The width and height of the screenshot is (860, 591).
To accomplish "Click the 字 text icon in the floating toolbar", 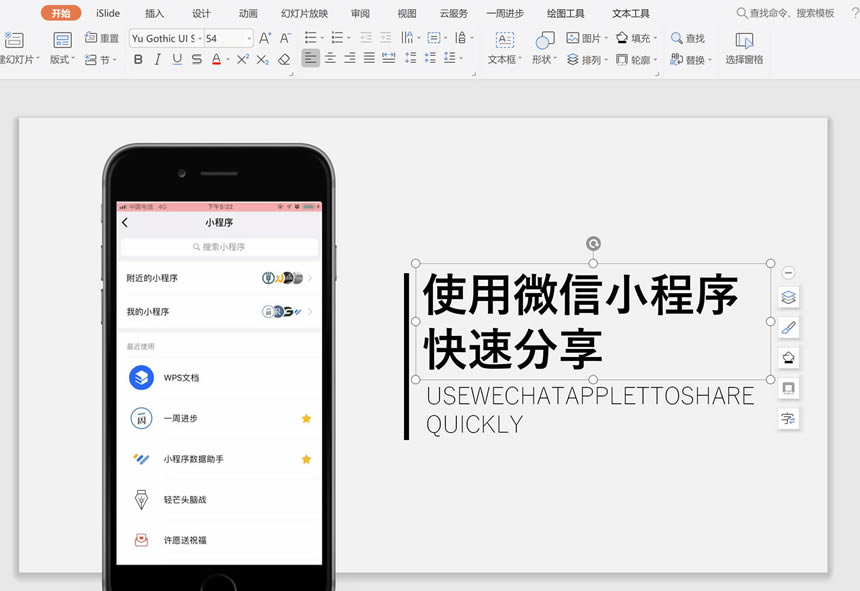I will (788, 419).
